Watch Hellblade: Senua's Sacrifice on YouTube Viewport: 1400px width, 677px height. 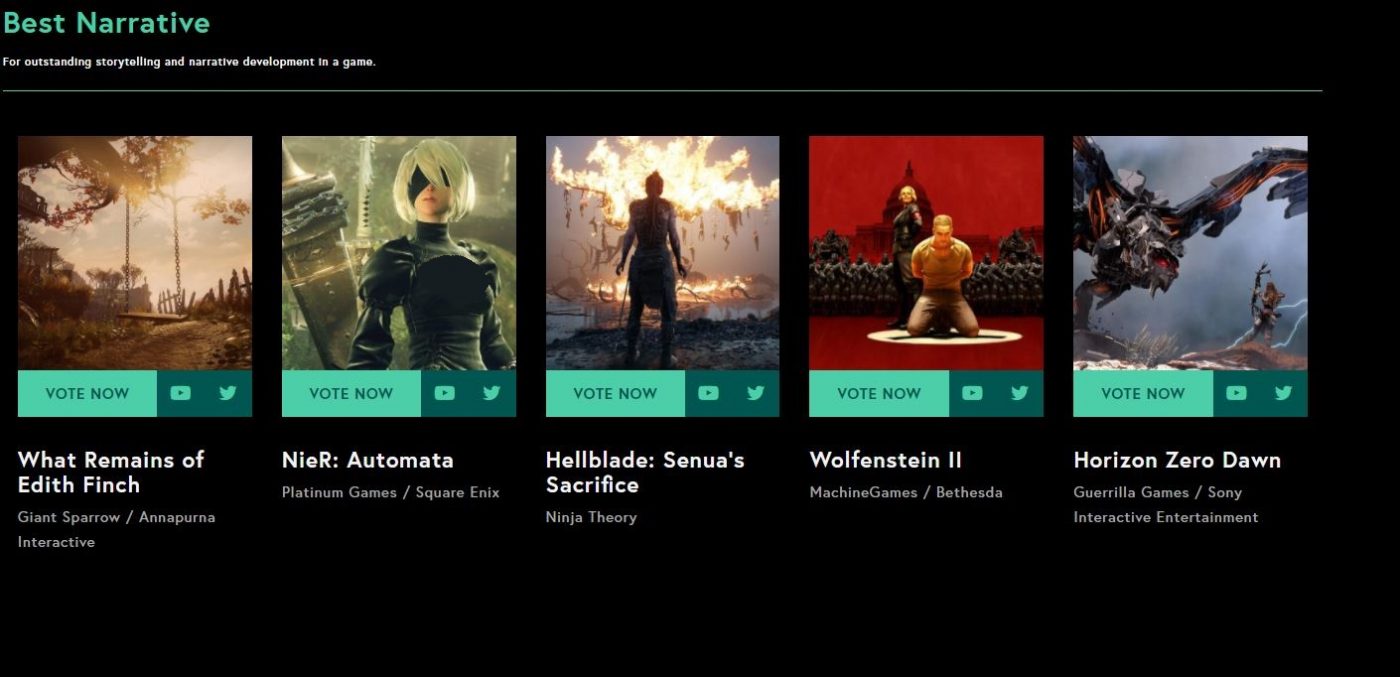[x=708, y=393]
